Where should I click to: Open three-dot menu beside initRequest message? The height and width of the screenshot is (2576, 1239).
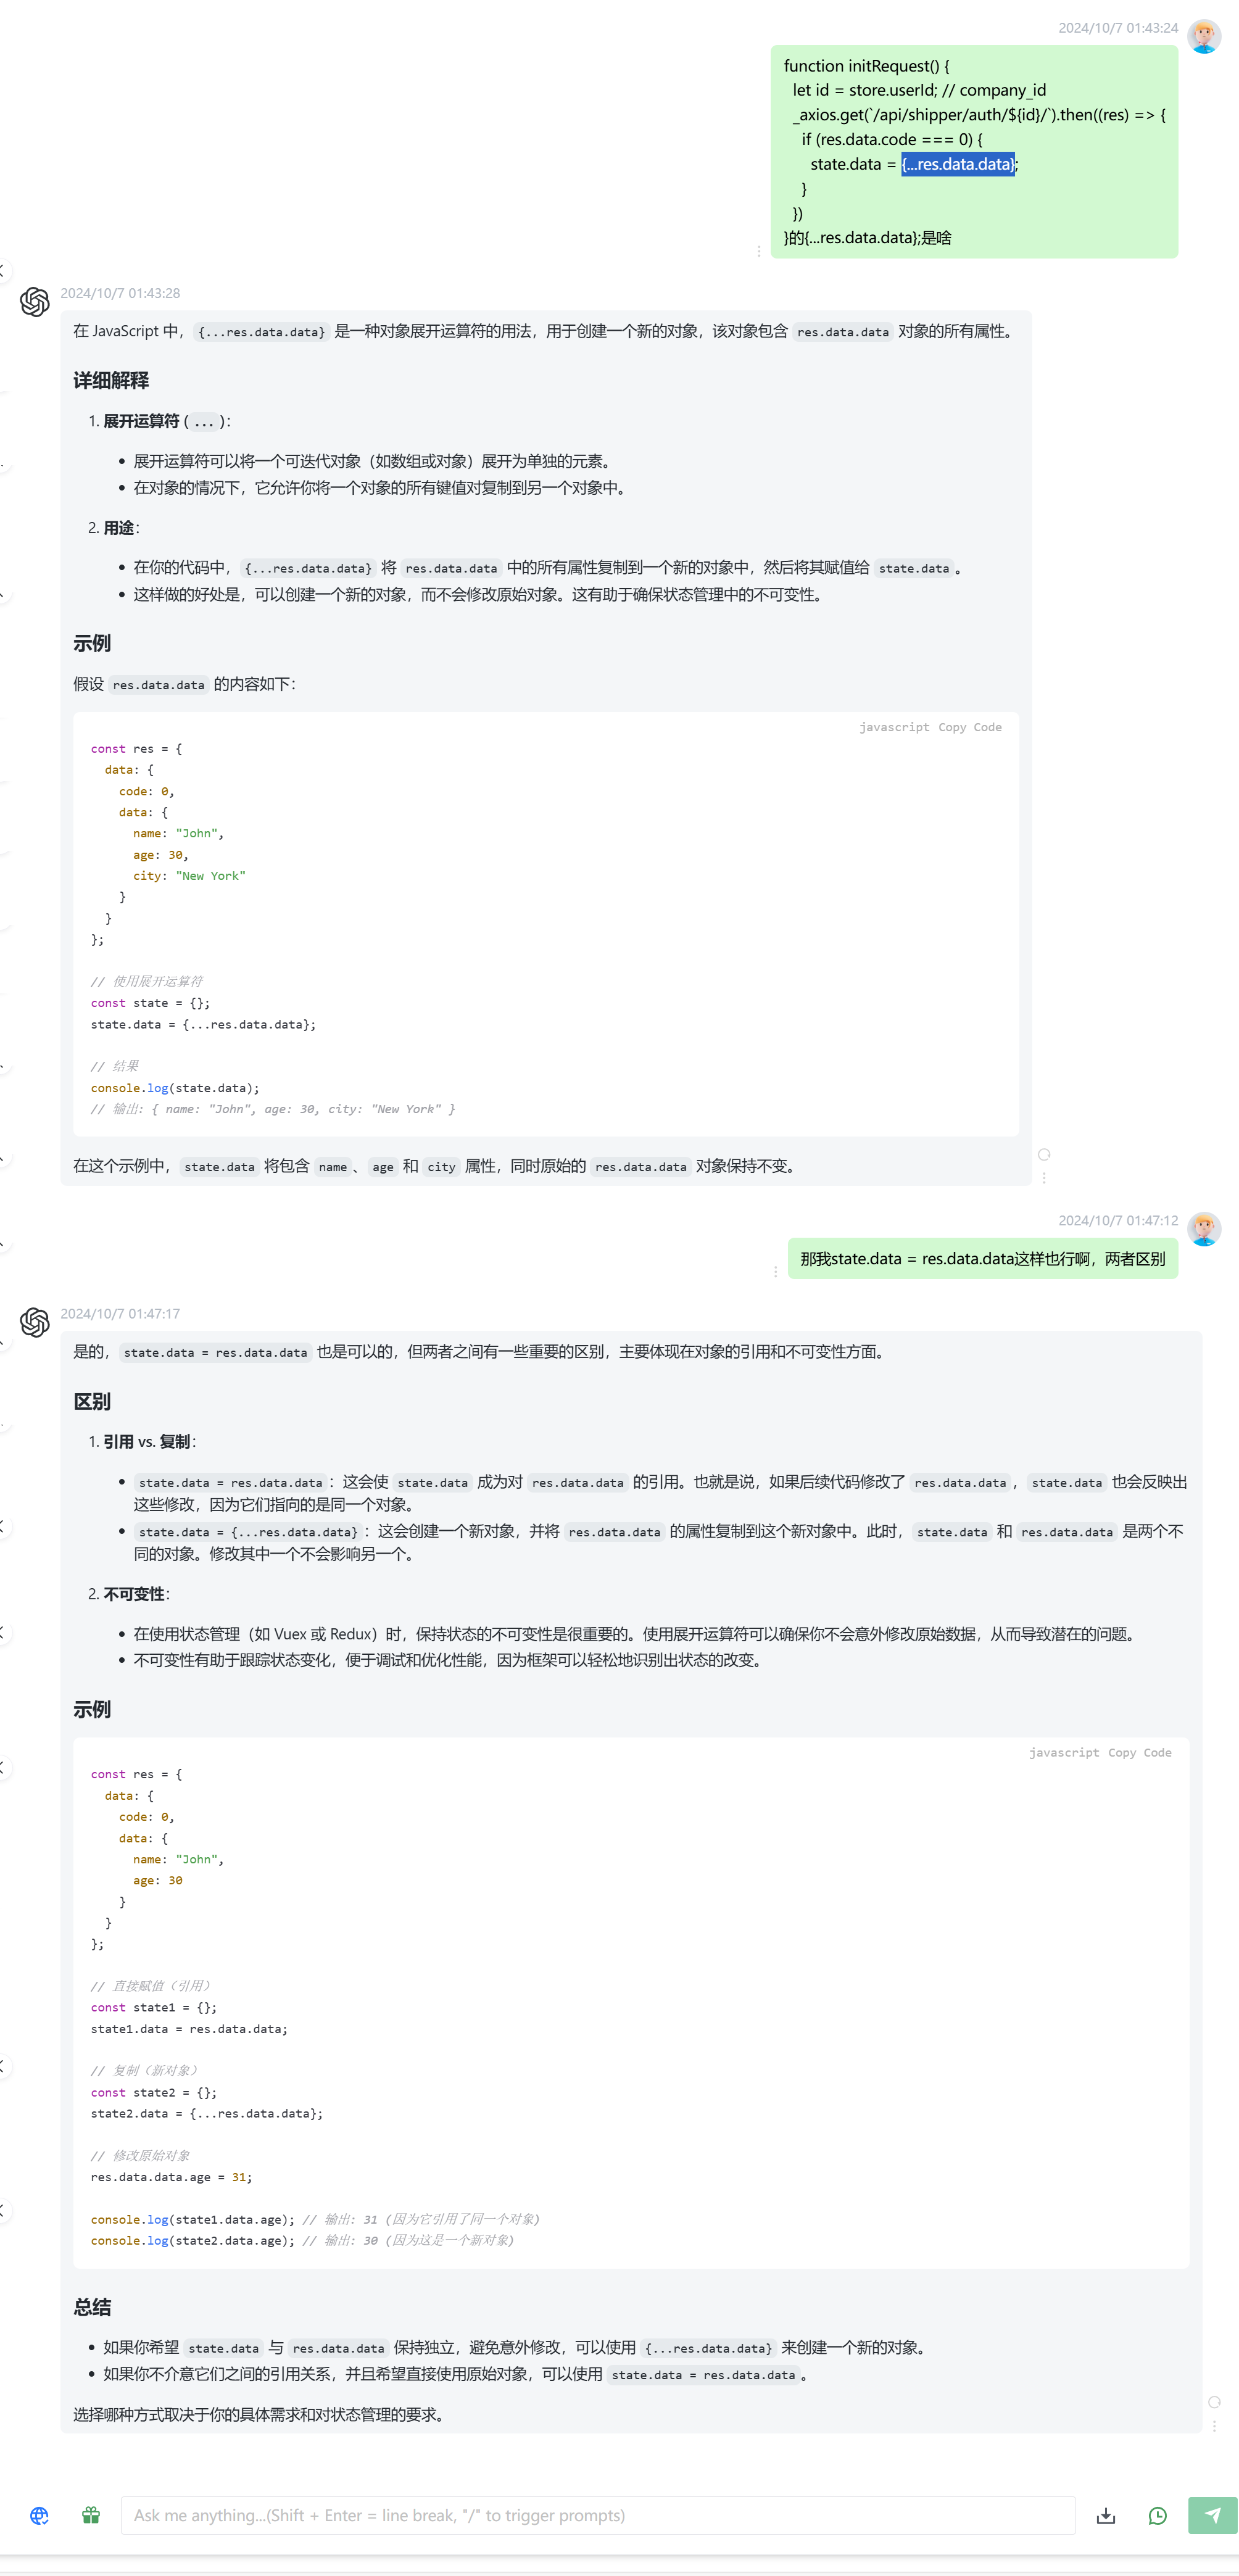(x=759, y=251)
